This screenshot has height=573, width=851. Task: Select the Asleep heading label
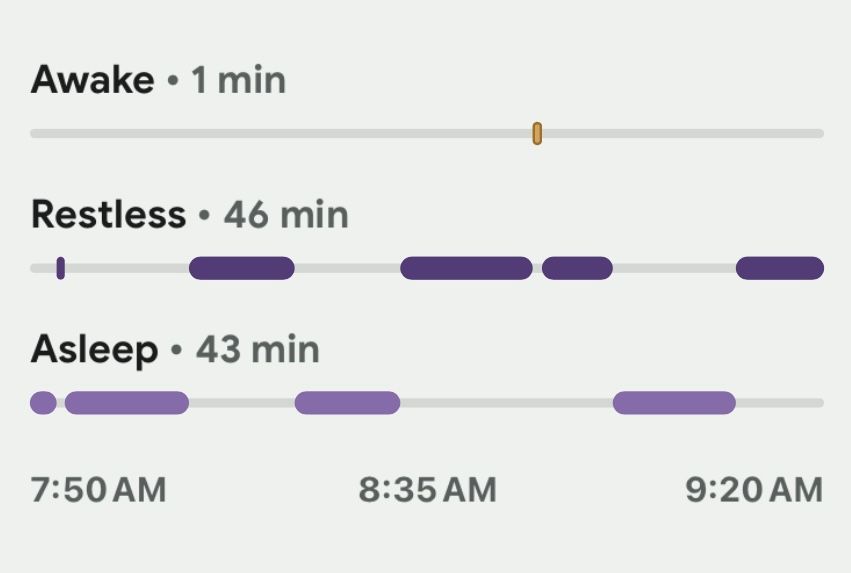(x=94, y=350)
